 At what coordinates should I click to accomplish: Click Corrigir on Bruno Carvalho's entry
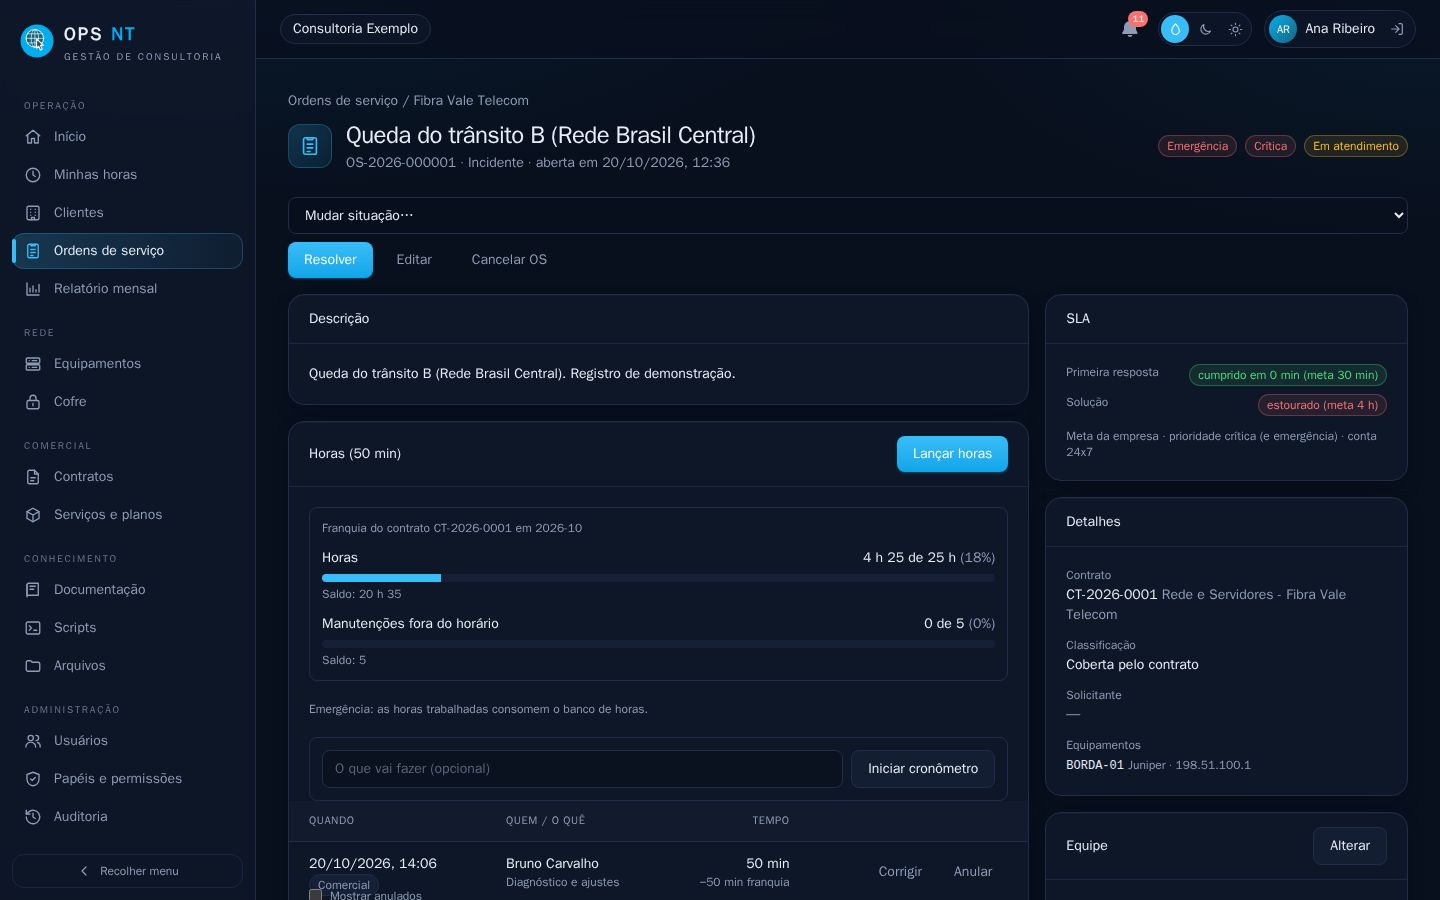click(x=900, y=872)
